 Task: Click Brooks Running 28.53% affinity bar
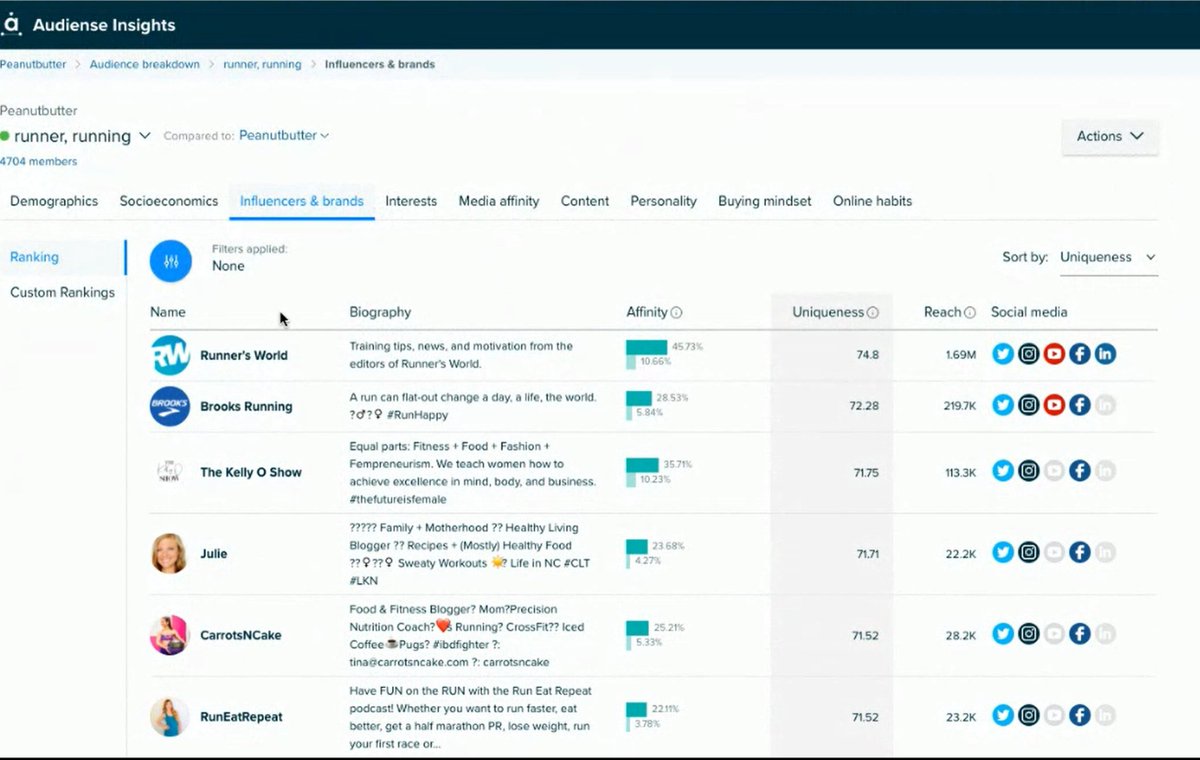pyautogui.click(x=639, y=398)
